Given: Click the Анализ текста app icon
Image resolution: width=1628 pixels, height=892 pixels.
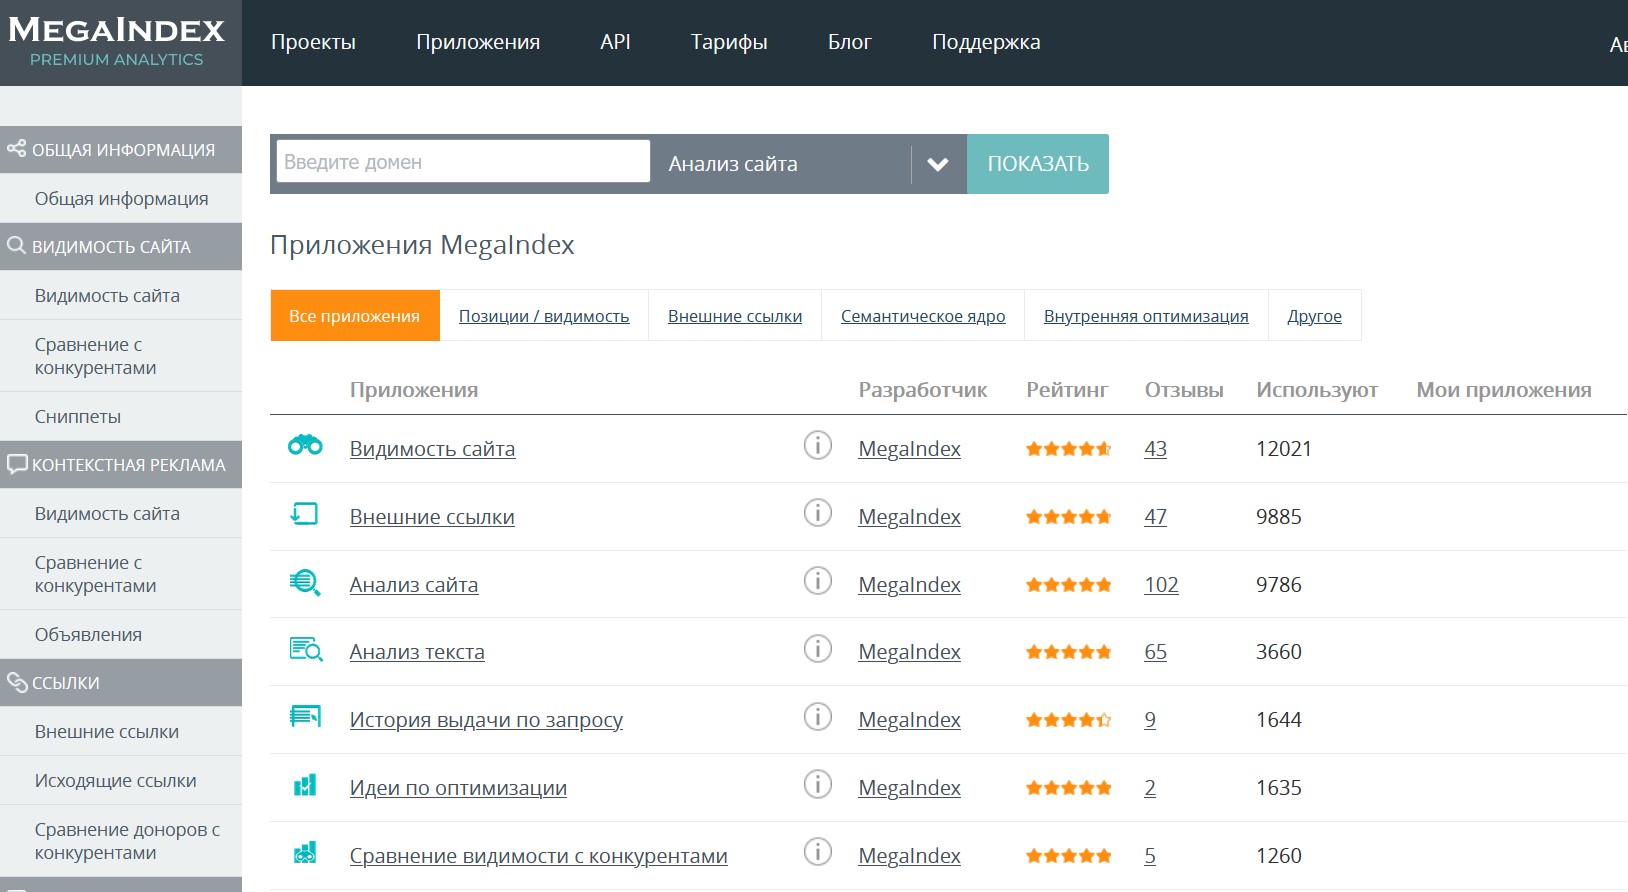Looking at the screenshot, I should [x=305, y=650].
